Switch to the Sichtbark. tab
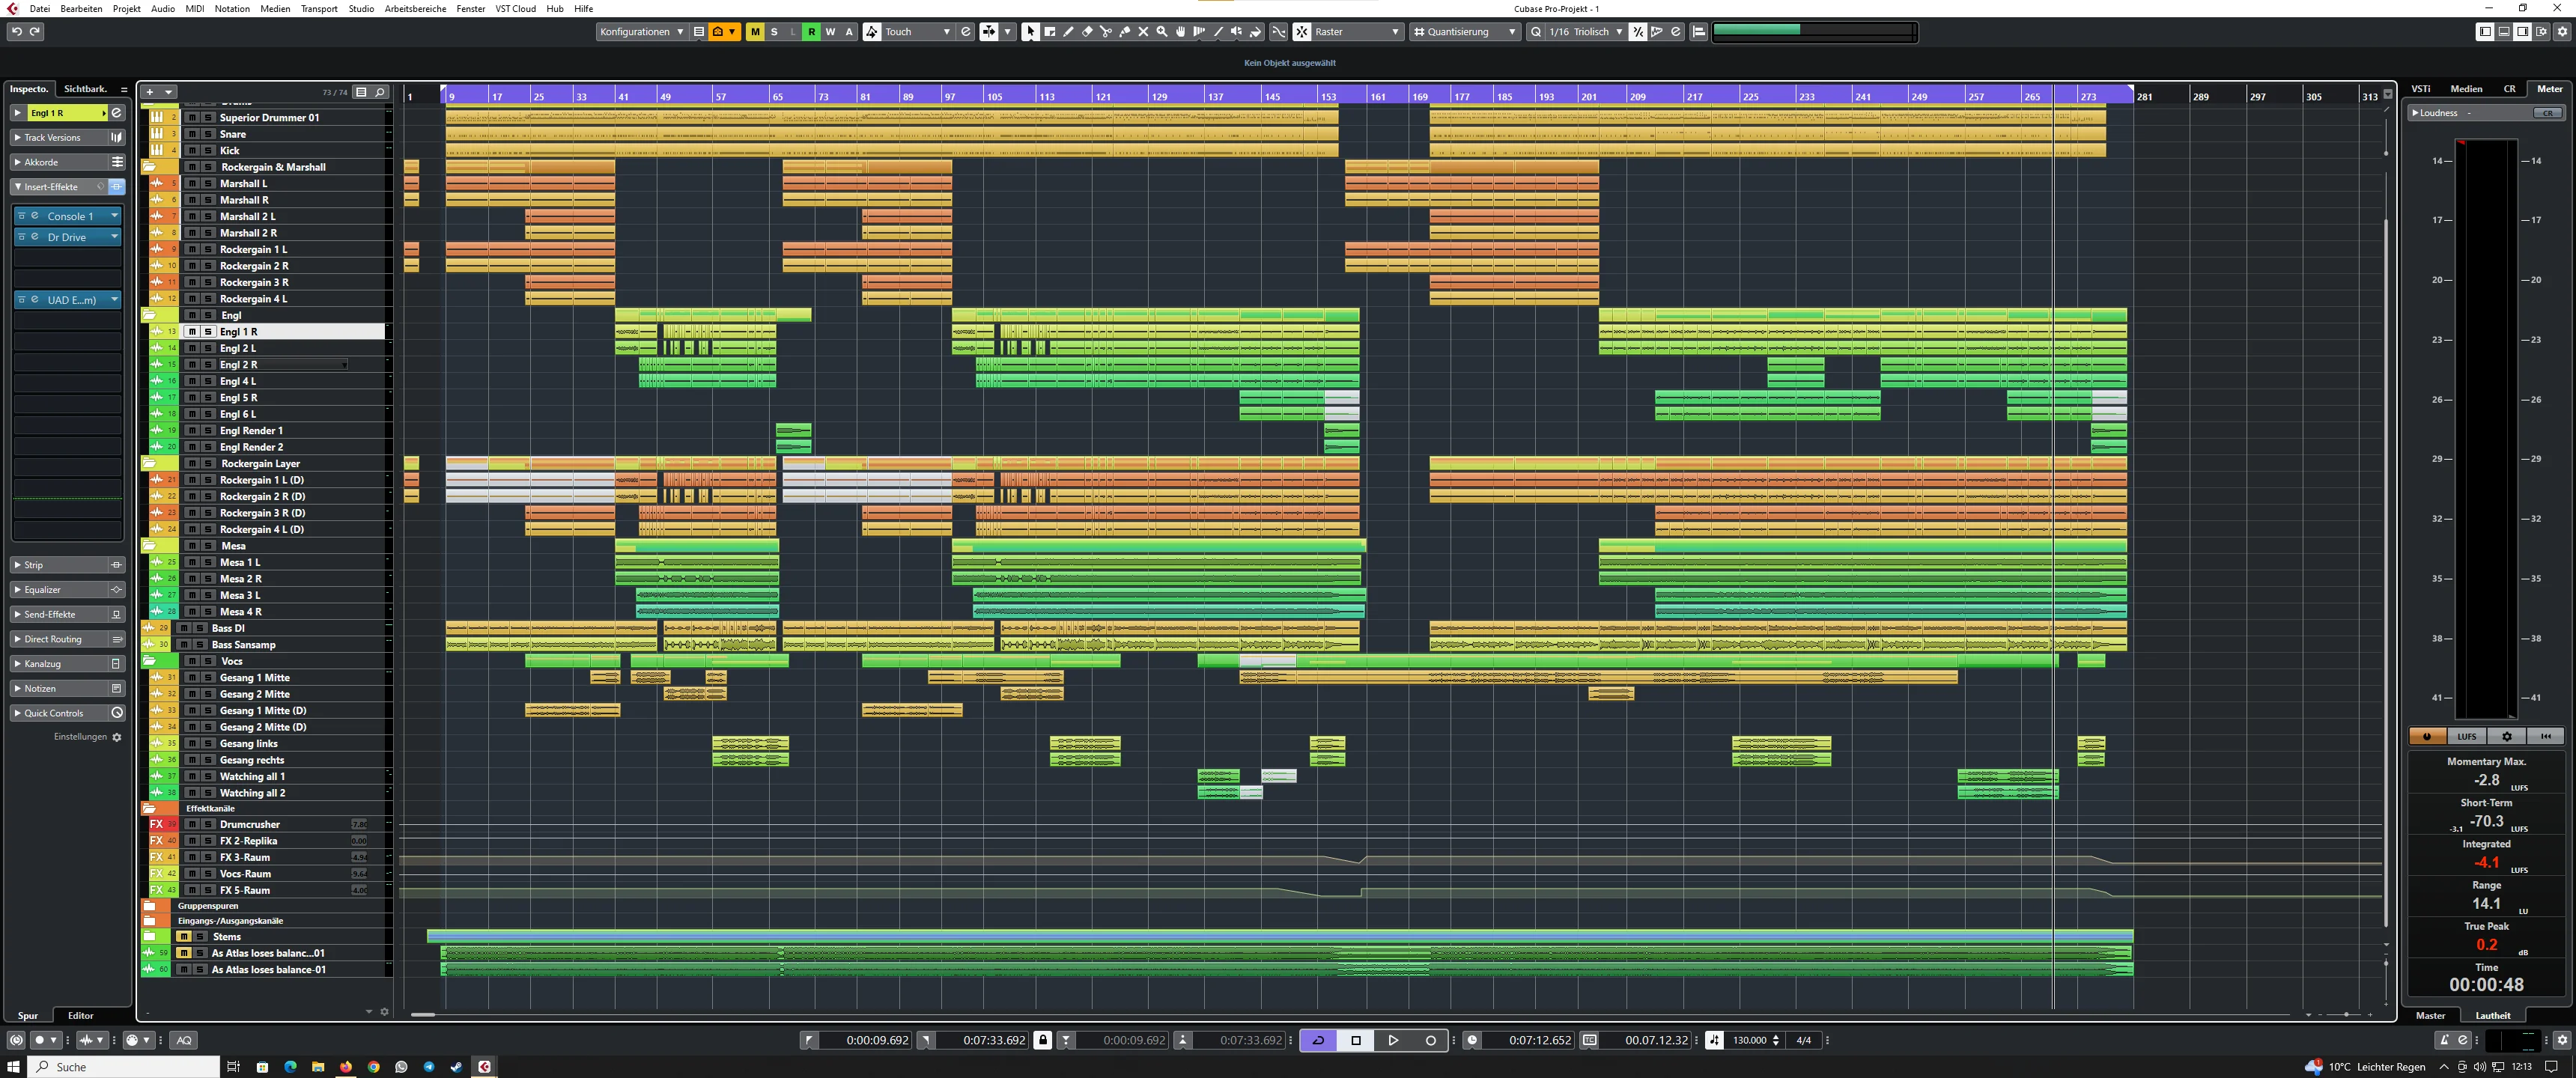Image resolution: width=2576 pixels, height=1078 pixels. pos(85,89)
